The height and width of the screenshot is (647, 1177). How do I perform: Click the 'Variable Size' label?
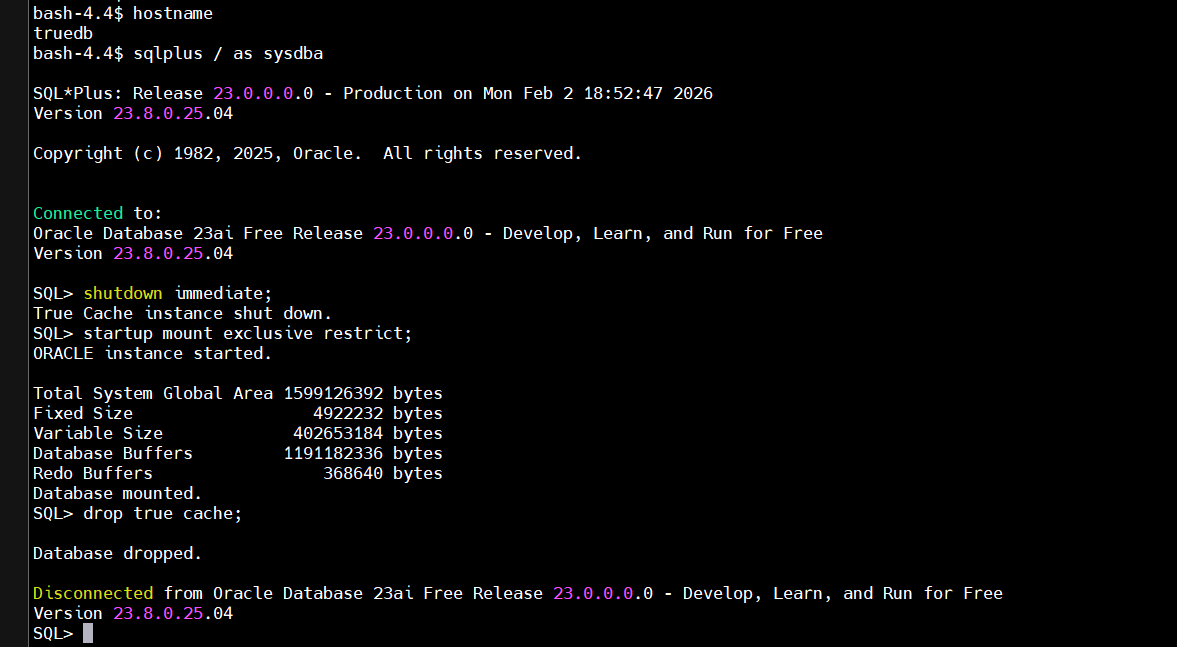point(98,433)
